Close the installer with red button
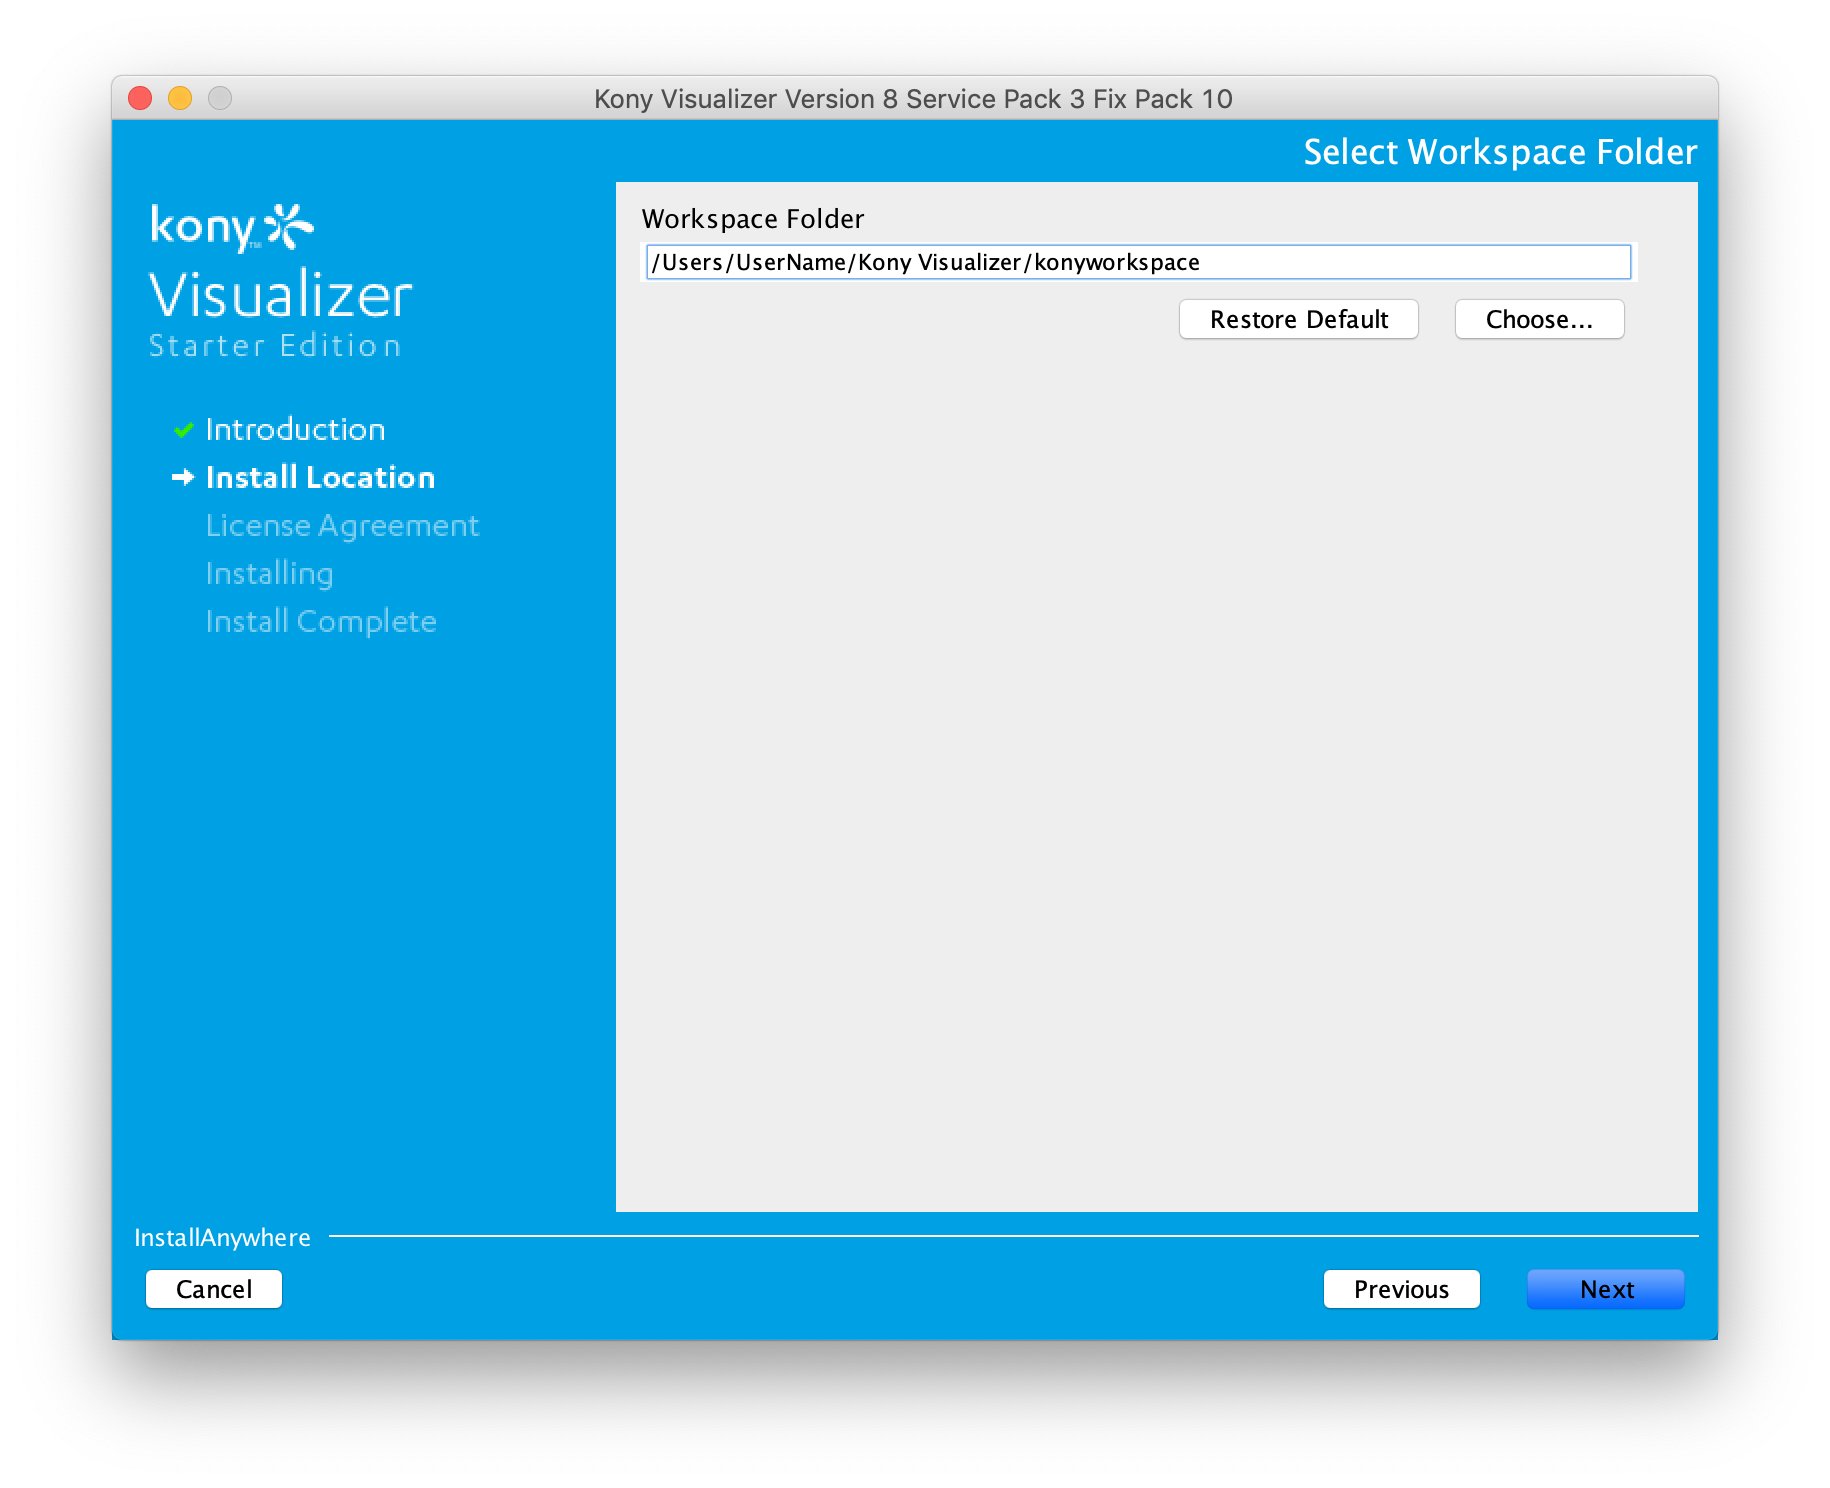Viewport: 1830px width, 1488px height. click(140, 98)
